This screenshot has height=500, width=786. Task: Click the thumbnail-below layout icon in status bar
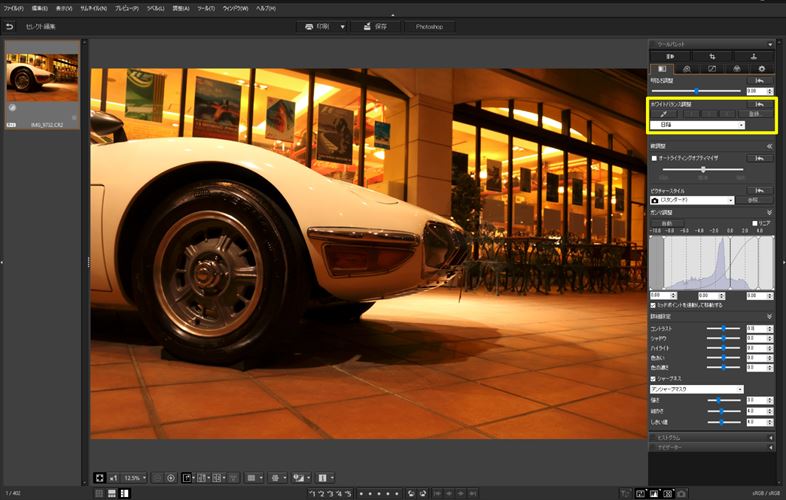(112, 494)
